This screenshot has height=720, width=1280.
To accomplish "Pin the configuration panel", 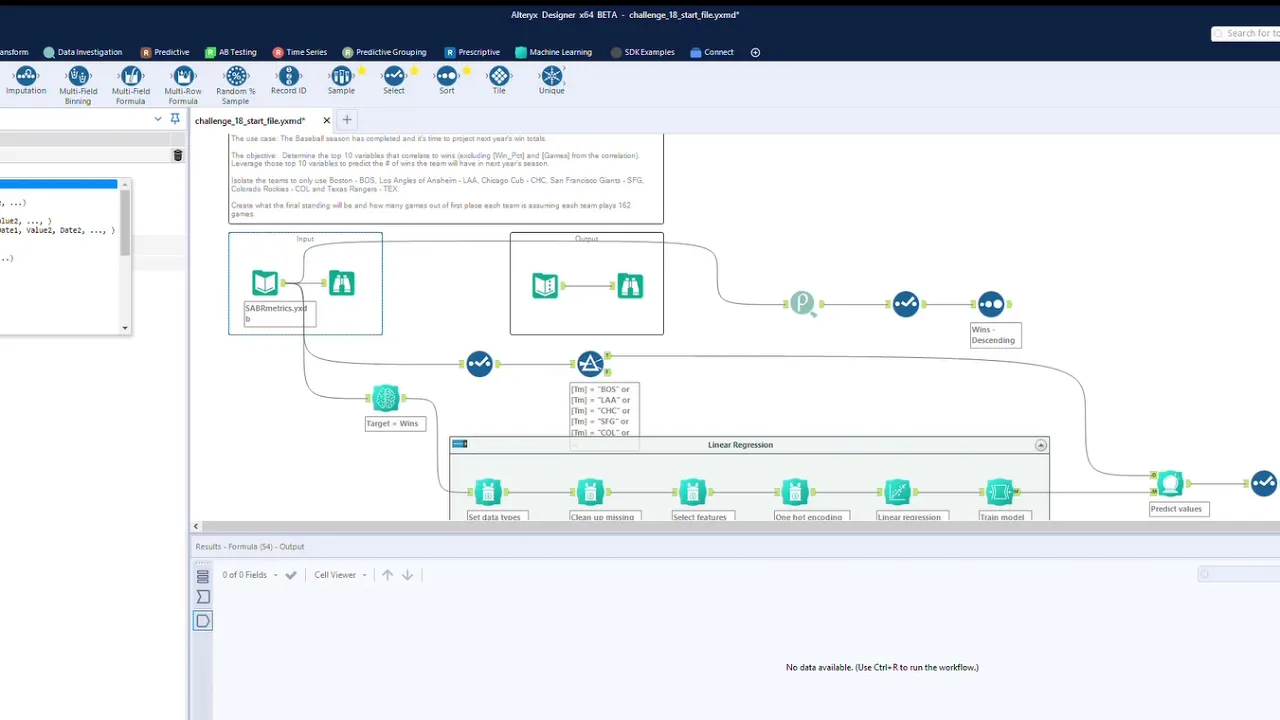I will pos(175,119).
